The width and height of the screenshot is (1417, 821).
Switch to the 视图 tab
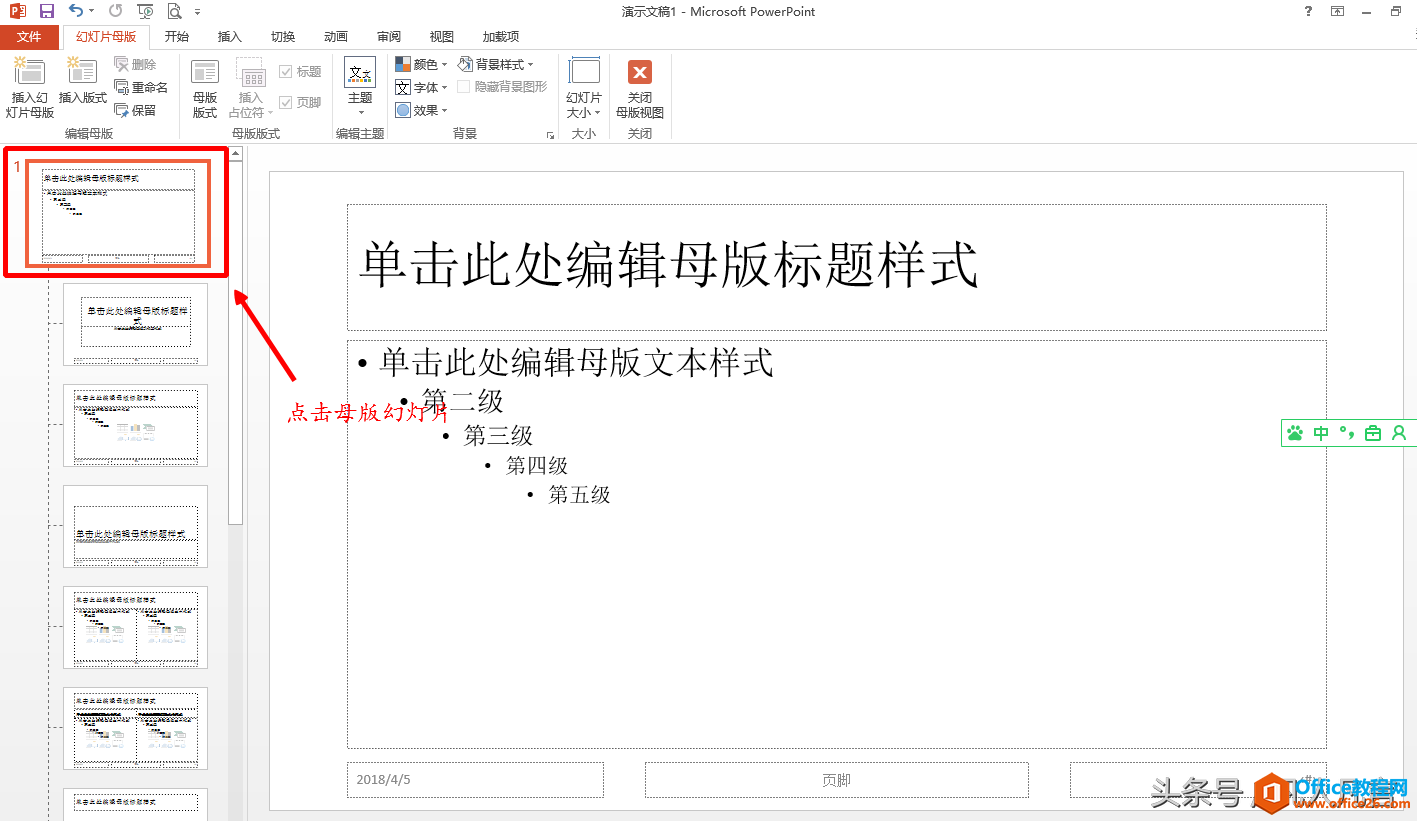pos(440,36)
